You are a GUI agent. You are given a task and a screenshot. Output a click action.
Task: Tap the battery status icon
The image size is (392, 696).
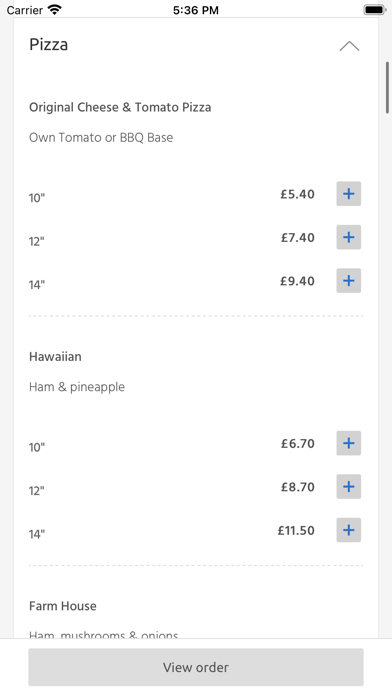click(375, 9)
